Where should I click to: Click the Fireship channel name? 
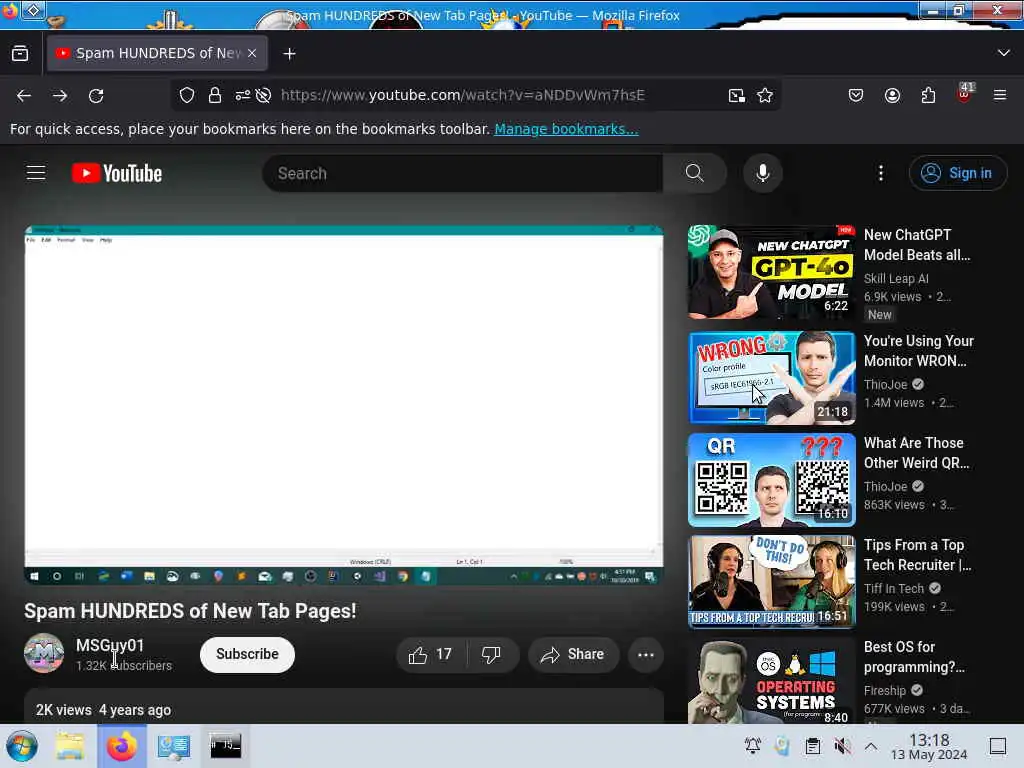tap(885, 690)
